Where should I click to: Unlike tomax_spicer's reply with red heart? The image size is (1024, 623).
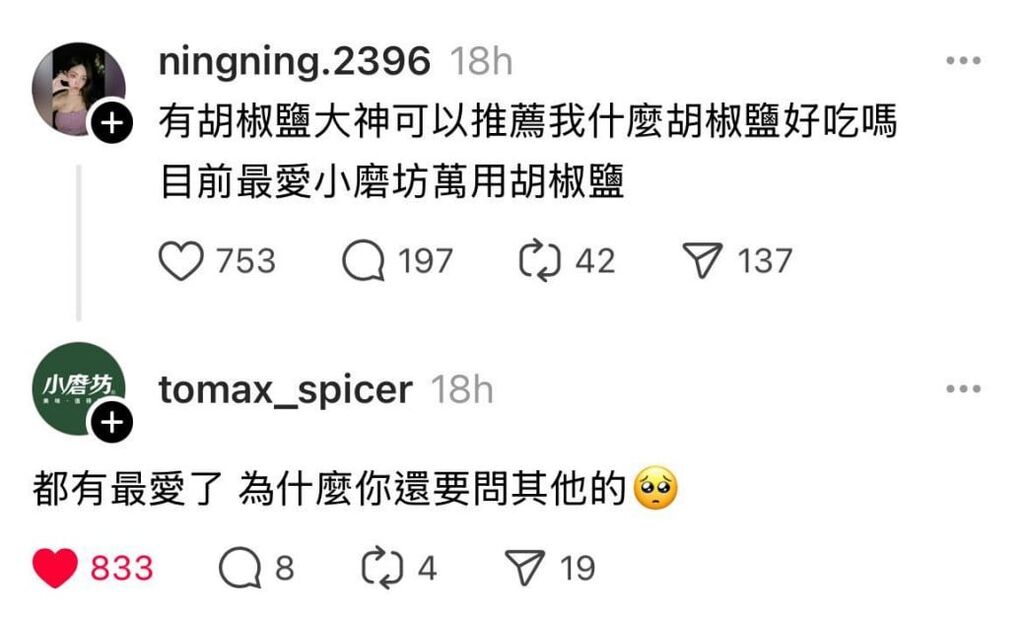click(55, 567)
